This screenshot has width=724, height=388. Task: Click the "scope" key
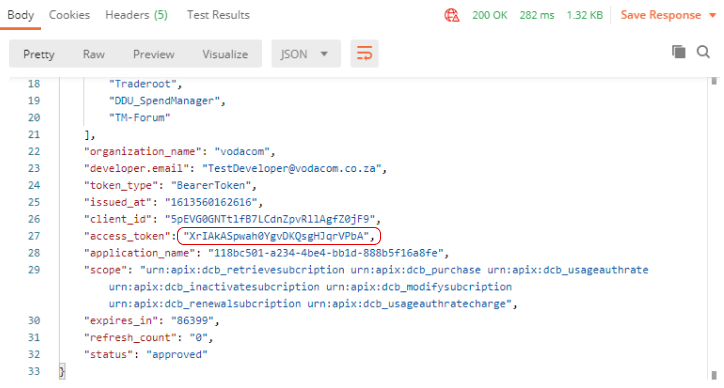[x=105, y=270]
